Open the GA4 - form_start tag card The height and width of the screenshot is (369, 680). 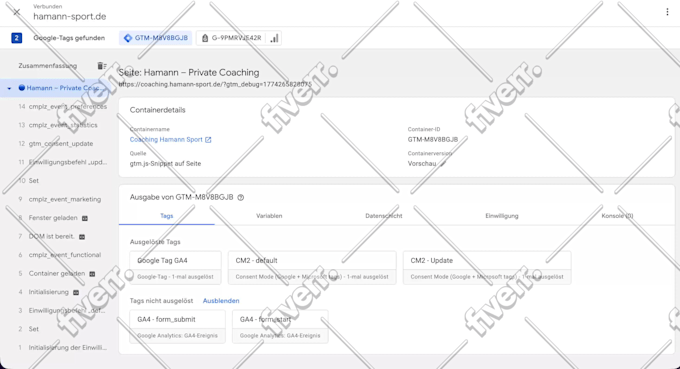click(x=280, y=327)
